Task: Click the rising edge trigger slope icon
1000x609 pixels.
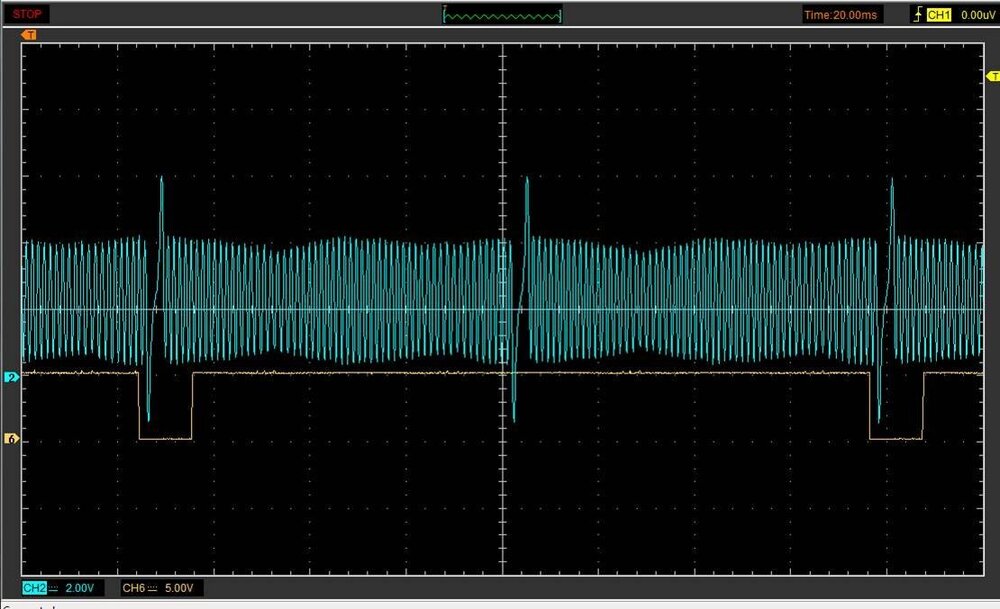Action: (917, 15)
